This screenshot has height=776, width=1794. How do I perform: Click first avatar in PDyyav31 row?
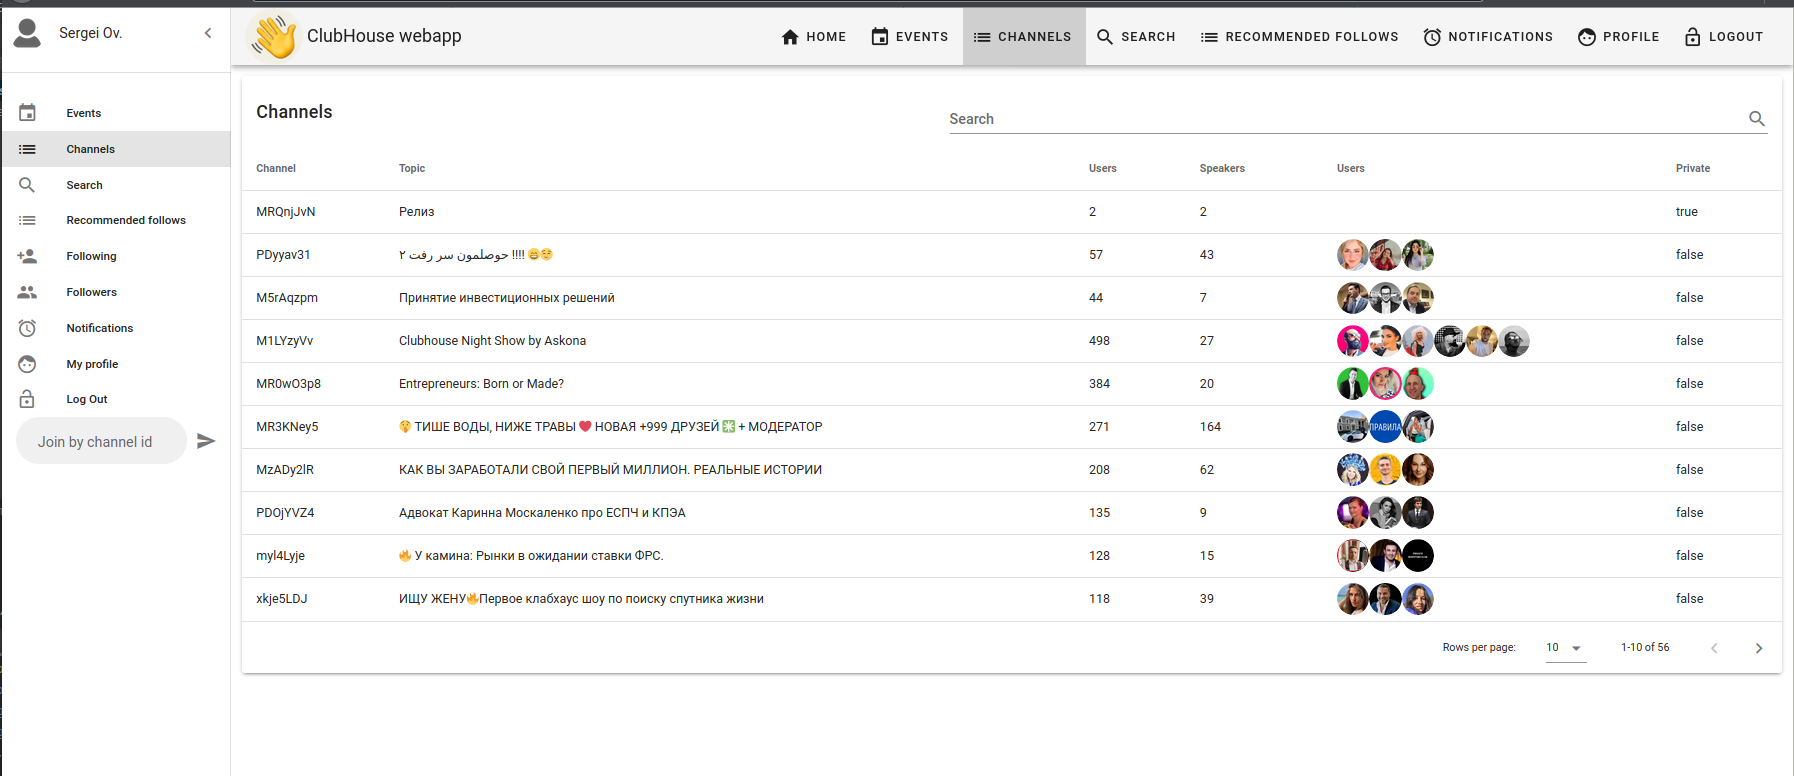(1353, 255)
